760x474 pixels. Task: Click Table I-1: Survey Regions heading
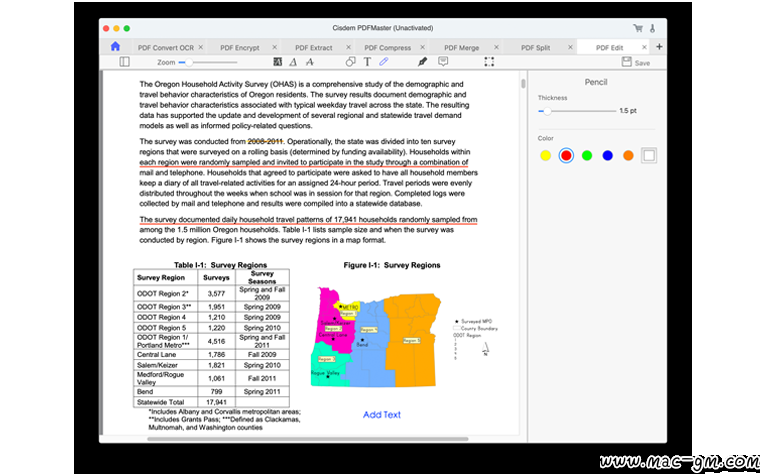(221, 265)
